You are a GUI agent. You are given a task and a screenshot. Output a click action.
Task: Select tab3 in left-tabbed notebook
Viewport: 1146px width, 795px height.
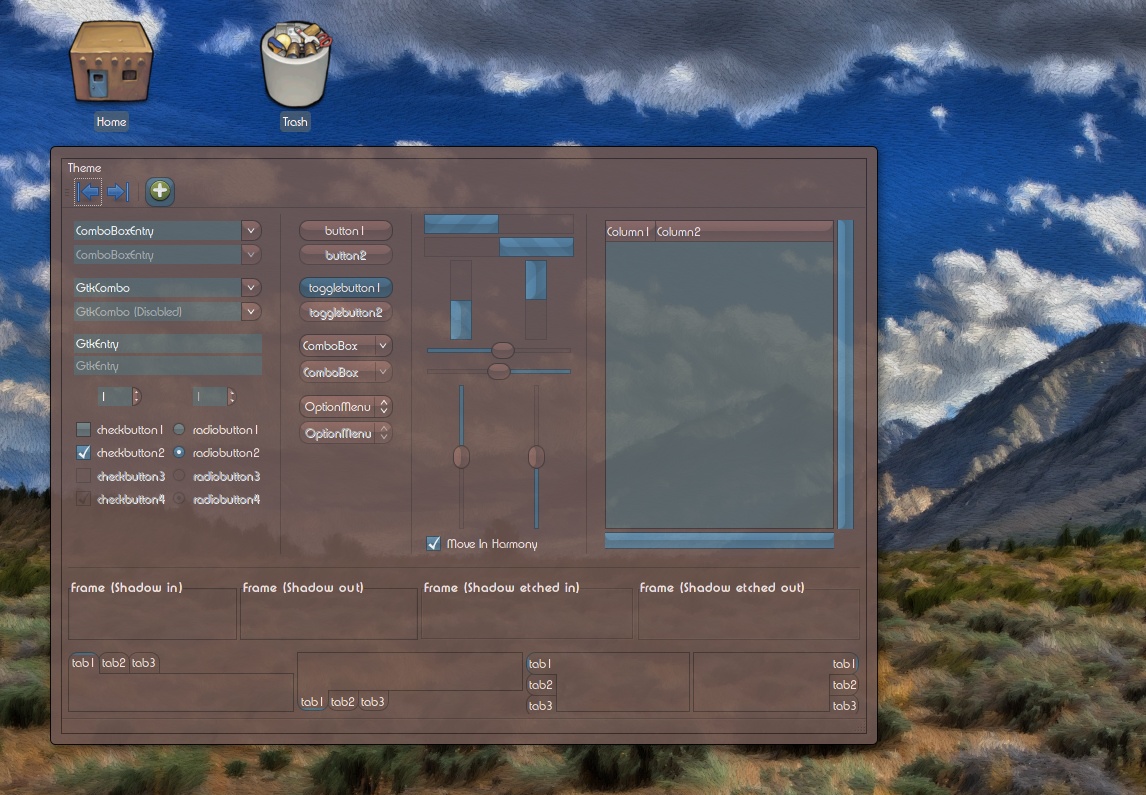(x=540, y=705)
